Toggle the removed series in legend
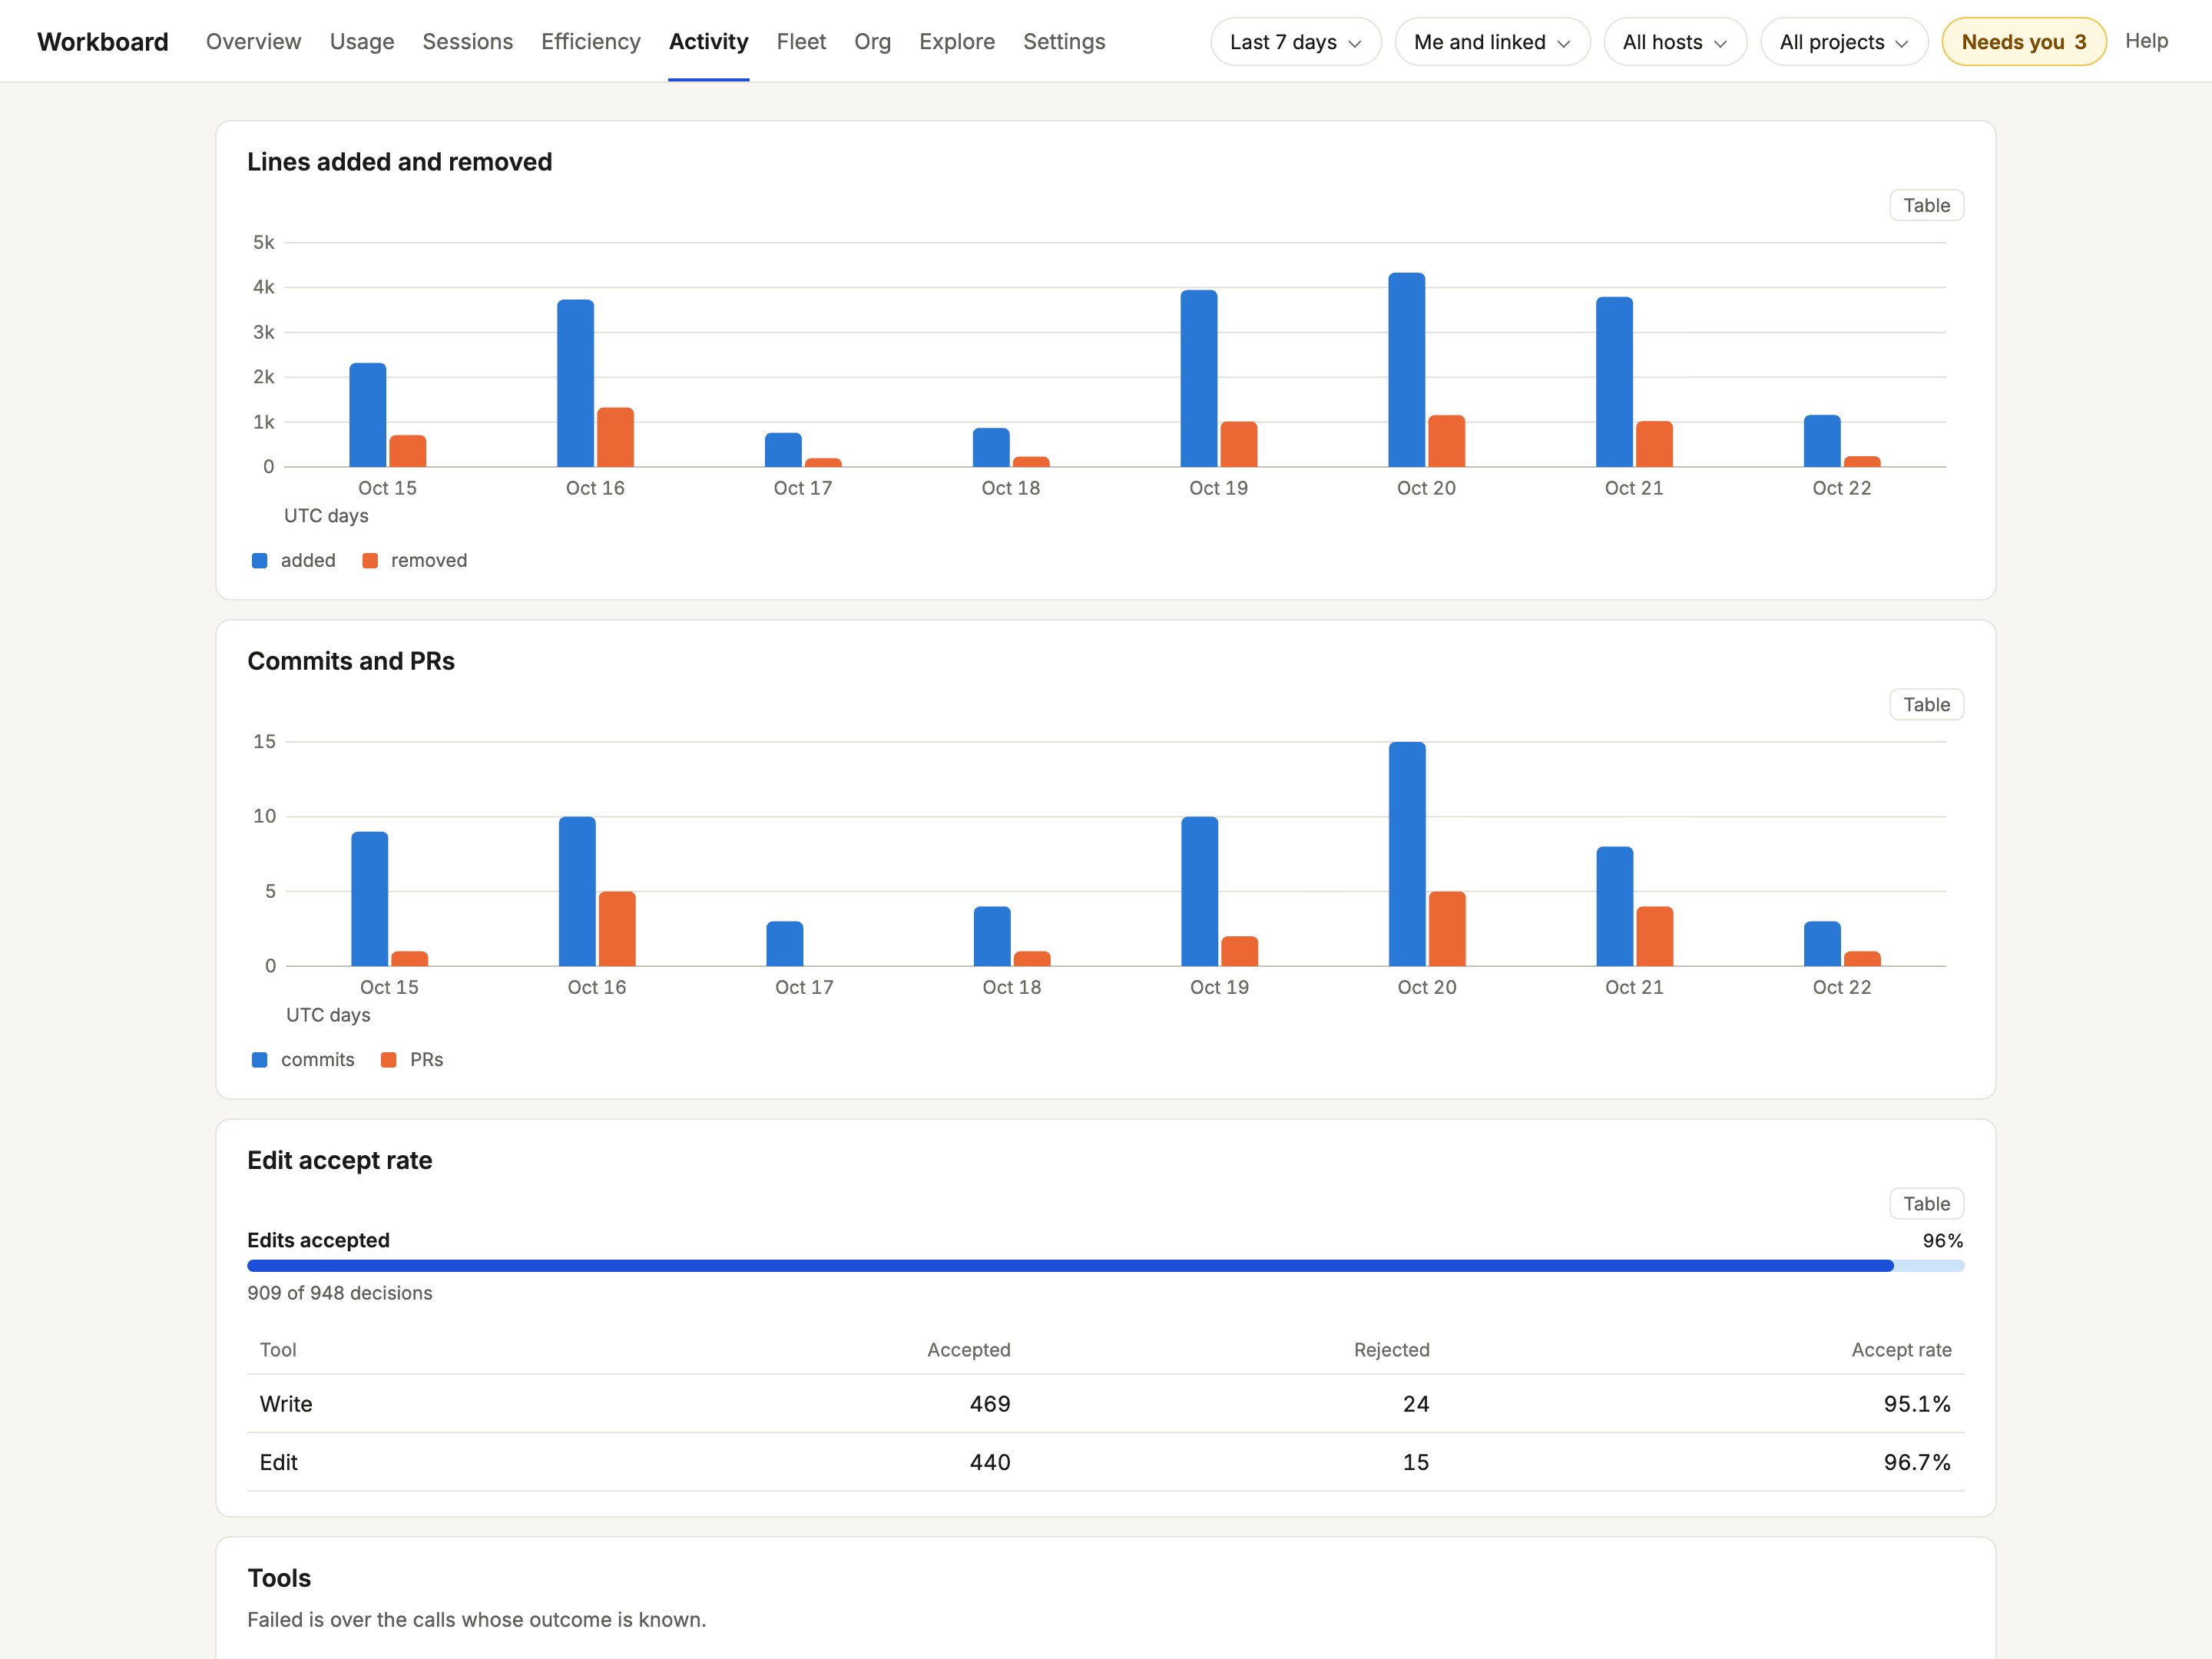Screen dimensions: 2212x1659 (x=415, y=560)
